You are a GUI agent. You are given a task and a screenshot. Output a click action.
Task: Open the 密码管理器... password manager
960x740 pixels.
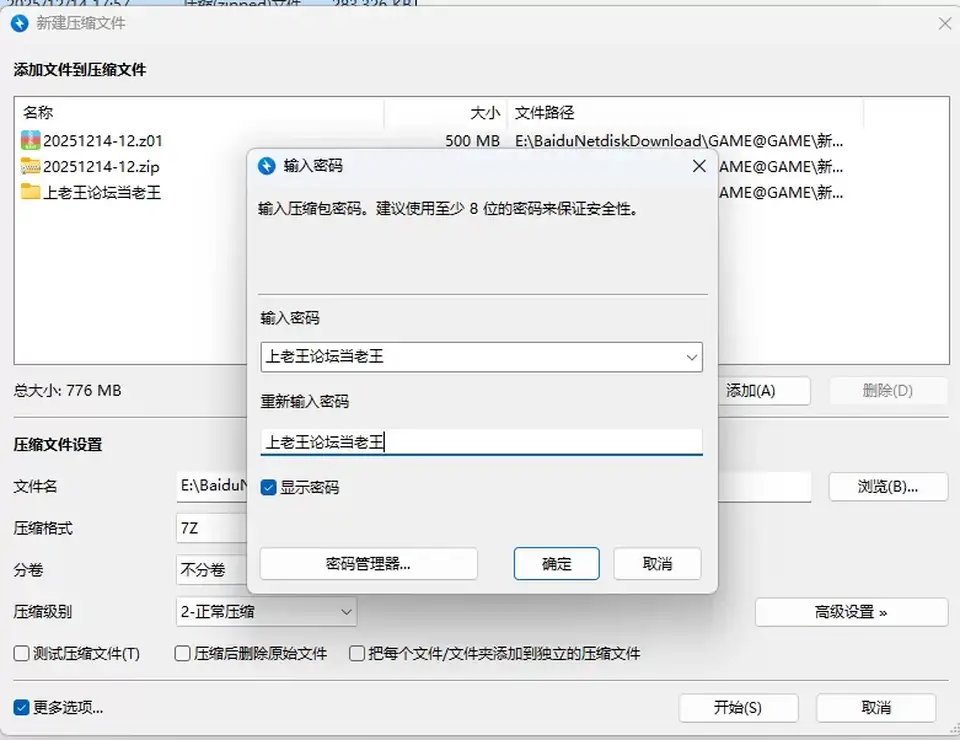point(369,564)
